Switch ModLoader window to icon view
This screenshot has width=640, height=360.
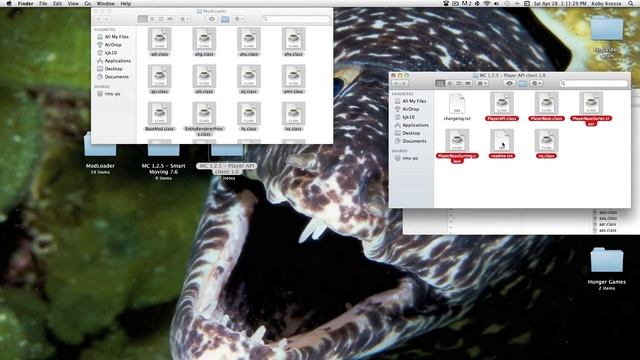[x=142, y=19]
